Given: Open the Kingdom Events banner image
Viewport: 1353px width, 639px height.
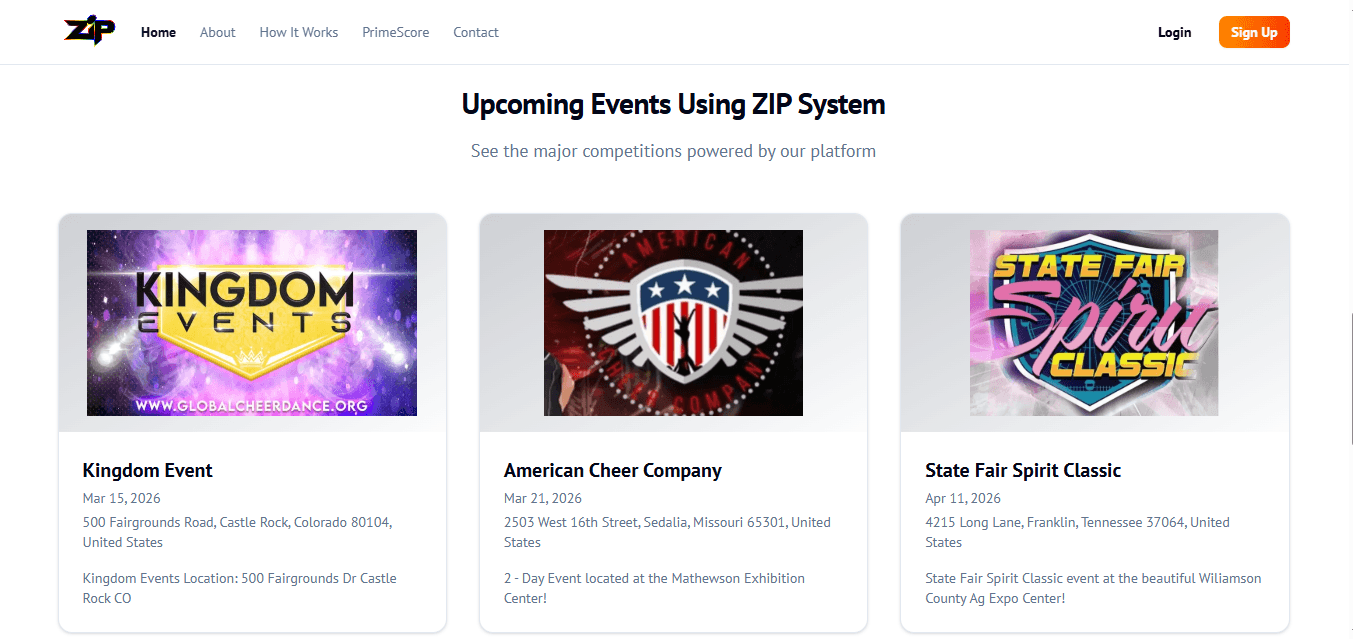Looking at the screenshot, I should pos(252,323).
